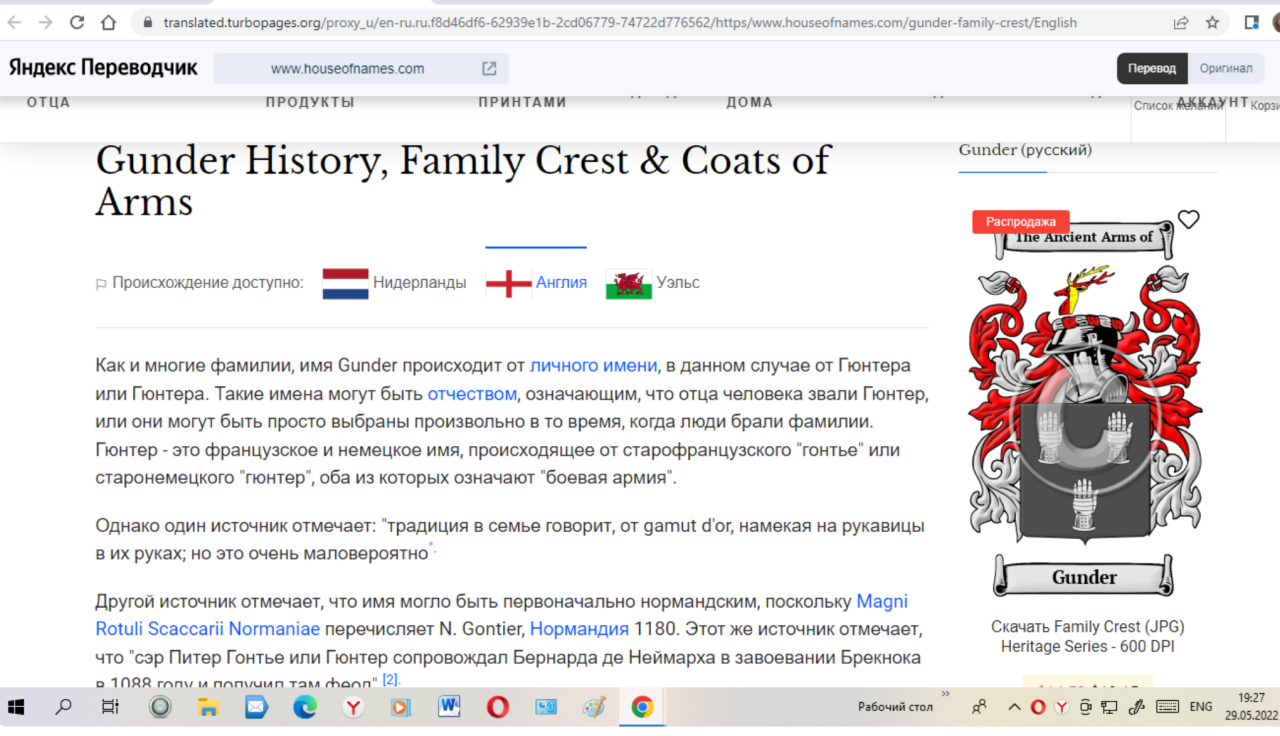Select Gunder (русский) tab
Screen dimensions: 1280x736
click(1025, 150)
